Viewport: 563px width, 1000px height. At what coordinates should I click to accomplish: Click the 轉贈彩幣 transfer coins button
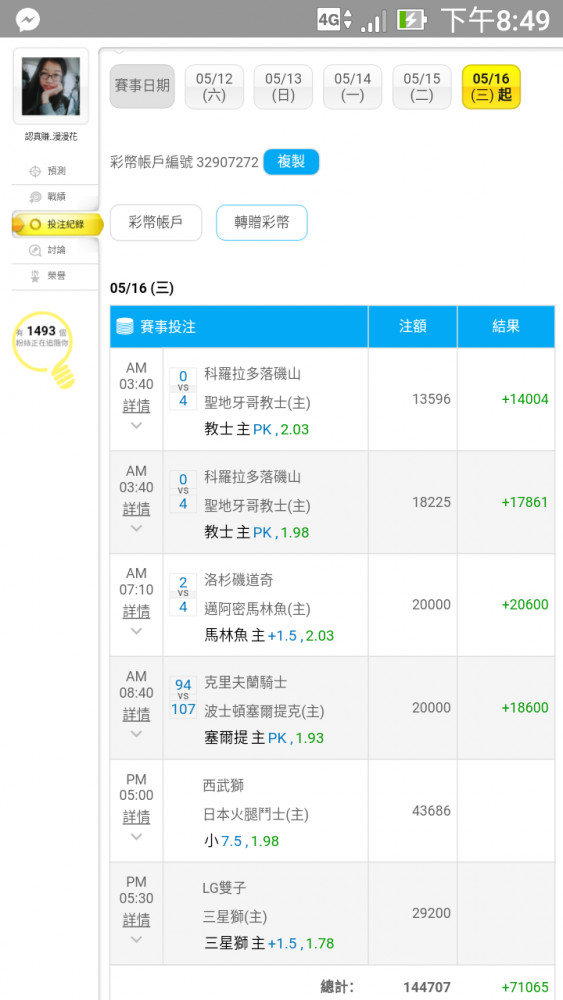point(261,223)
